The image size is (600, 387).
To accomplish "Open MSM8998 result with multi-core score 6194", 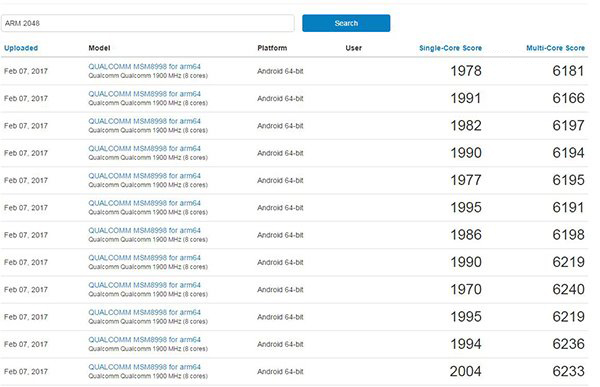I will tap(145, 148).
